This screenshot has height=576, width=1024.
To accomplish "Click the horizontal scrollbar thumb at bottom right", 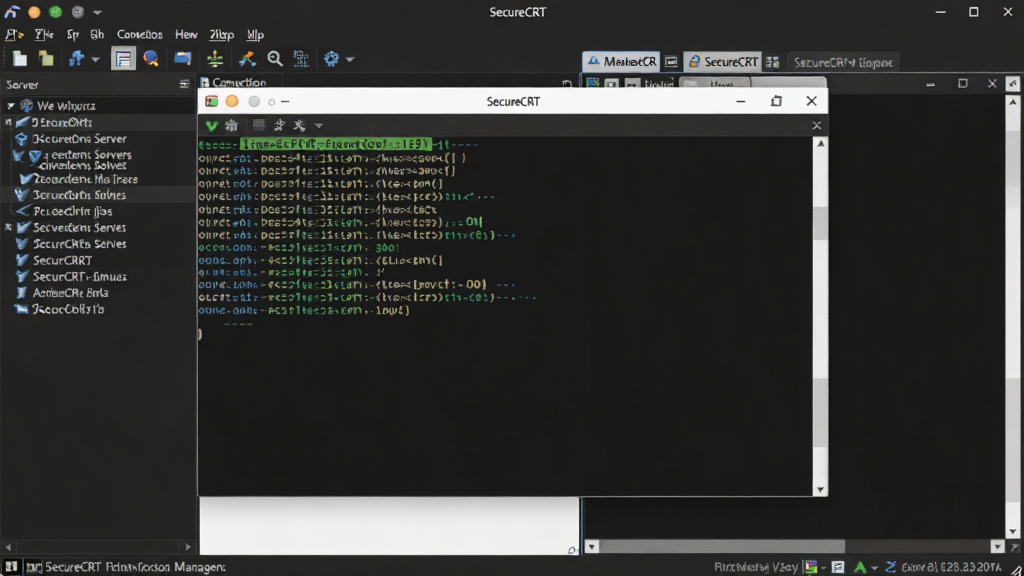I will (x=722, y=546).
